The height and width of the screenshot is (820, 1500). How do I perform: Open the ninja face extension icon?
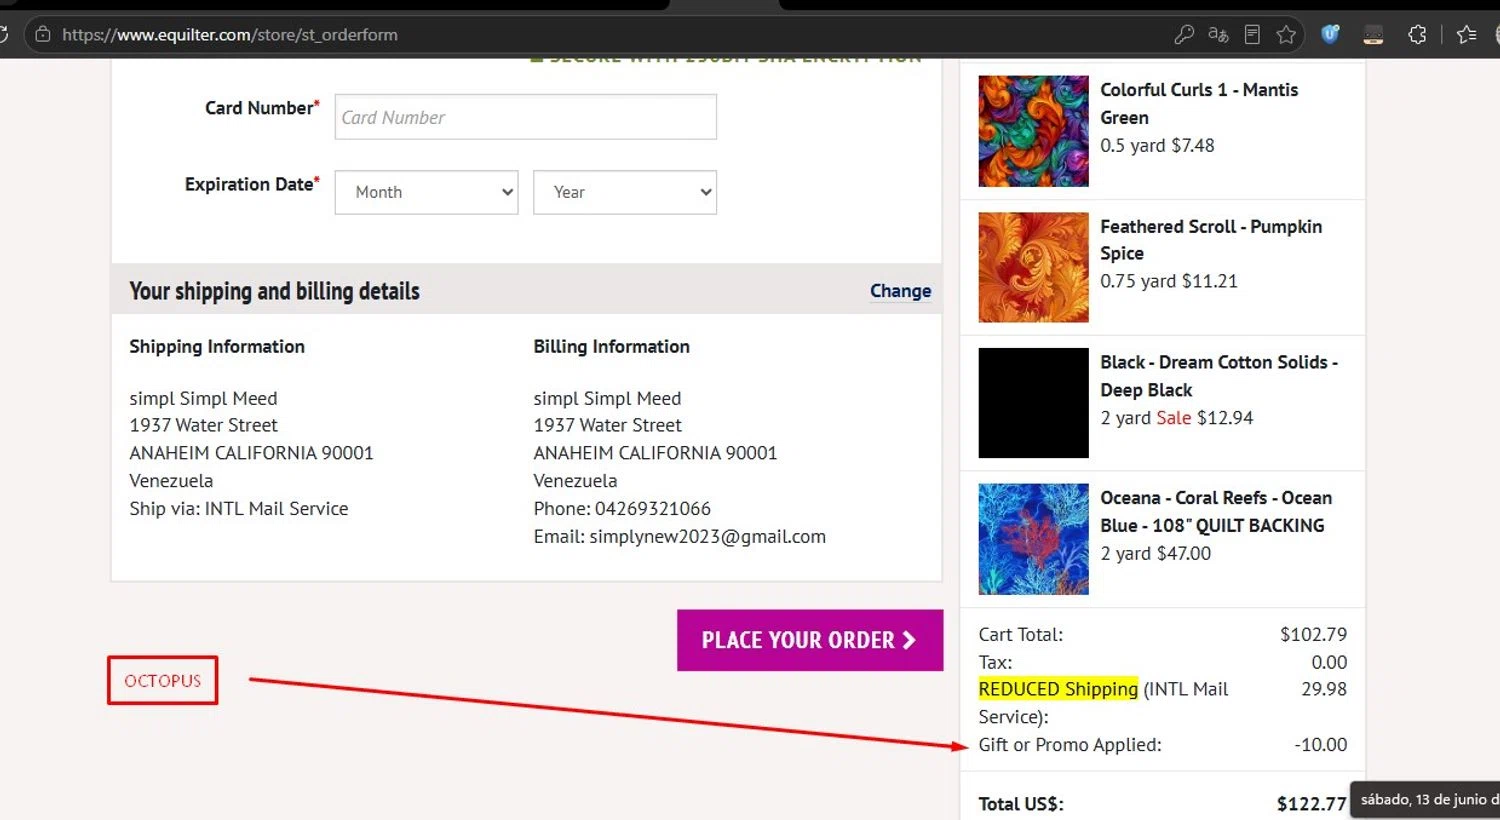click(1373, 35)
